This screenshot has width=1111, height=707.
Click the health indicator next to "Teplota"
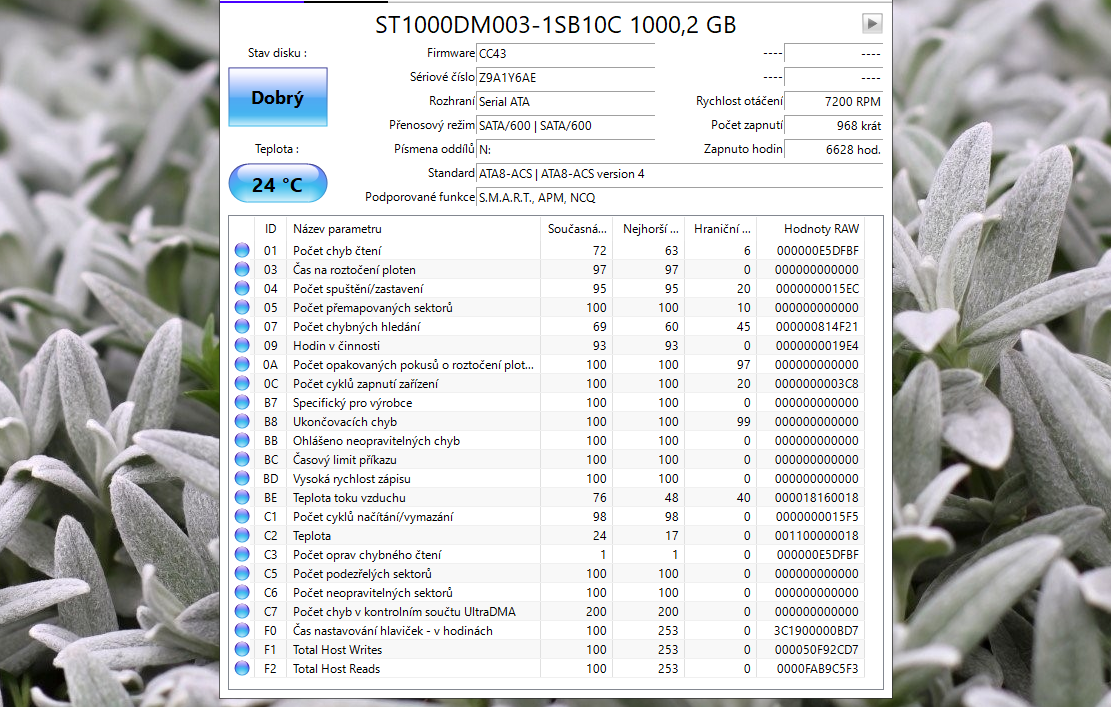242,535
